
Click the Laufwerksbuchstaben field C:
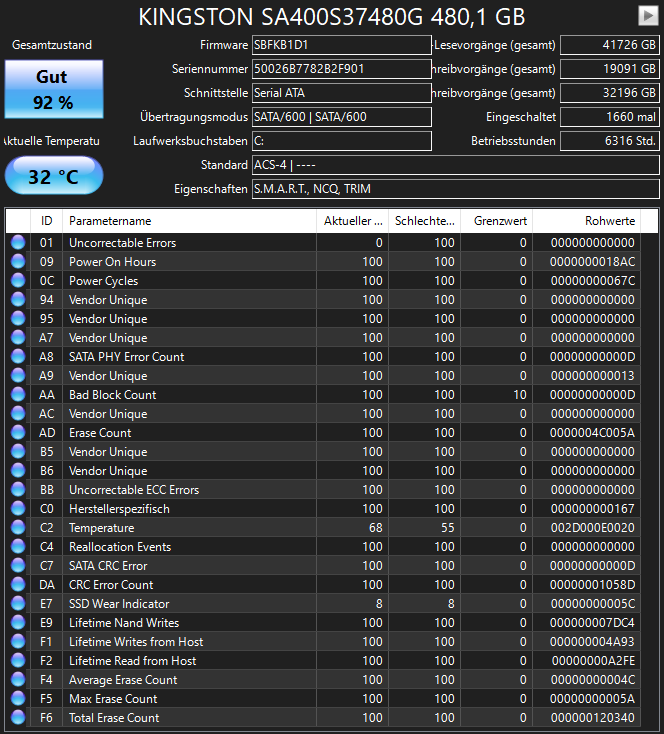pos(341,140)
